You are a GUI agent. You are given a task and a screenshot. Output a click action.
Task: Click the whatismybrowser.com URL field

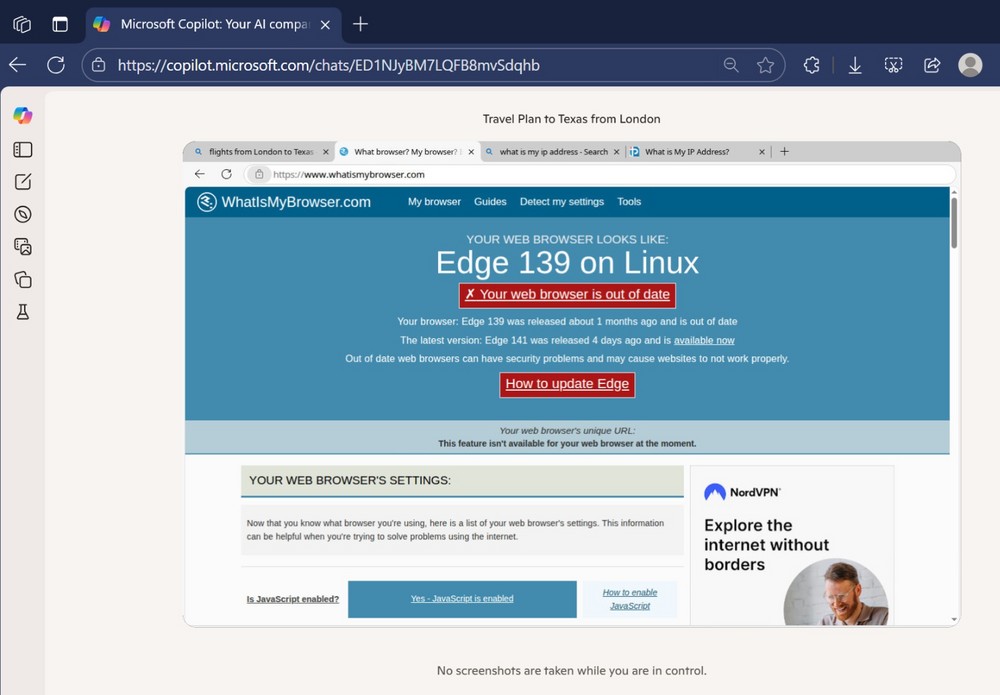599,174
